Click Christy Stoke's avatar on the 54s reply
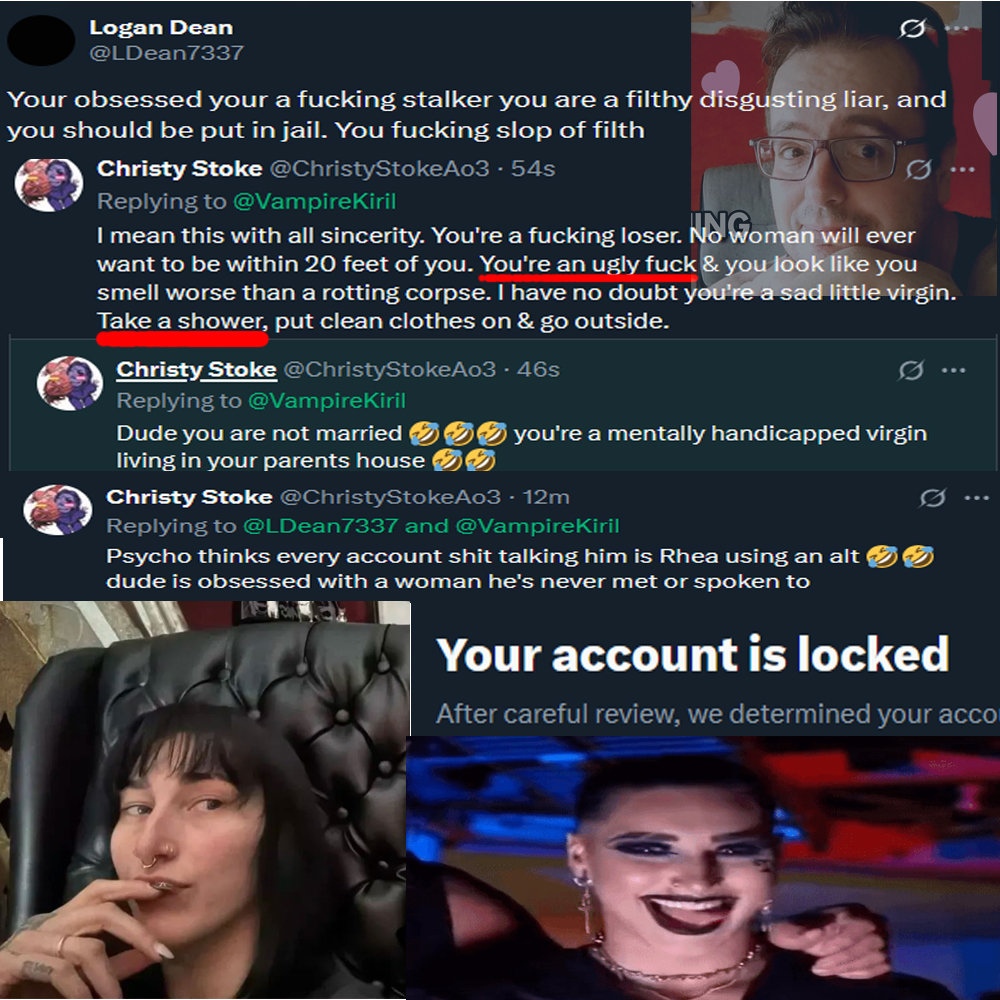Image resolution: width=1000 pixels, height=1000 pixels. pyautogui.click(x=49, y=185)
